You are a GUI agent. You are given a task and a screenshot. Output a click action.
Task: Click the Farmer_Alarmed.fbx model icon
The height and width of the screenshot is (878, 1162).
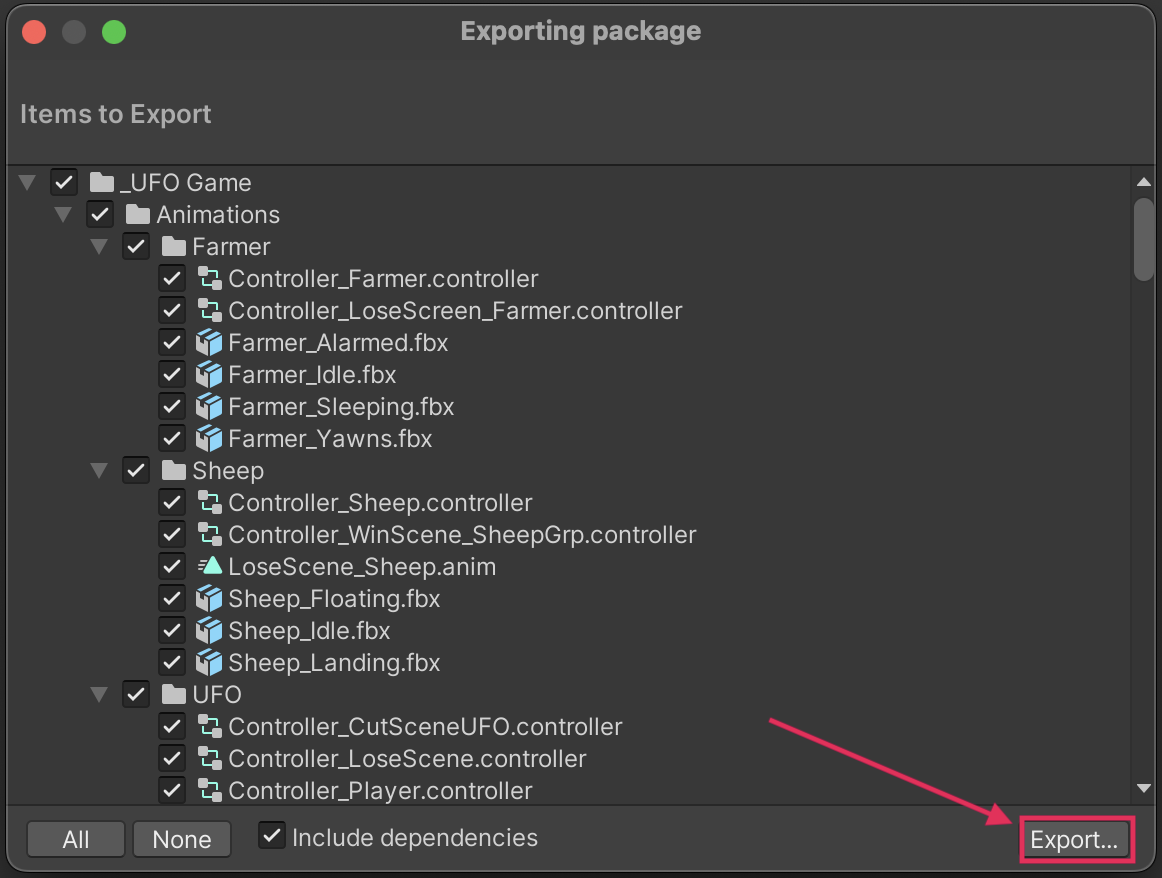[x=209, y=343]
